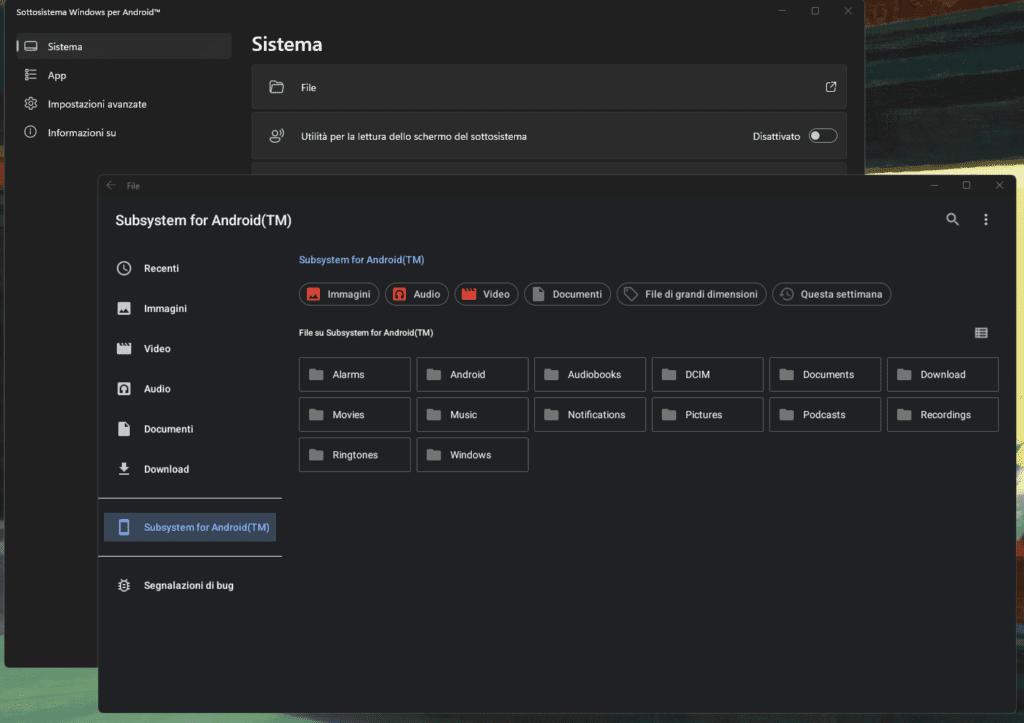Select Subsystem for Android(TM) sidebar entry
The width and height of the screenshot is (1024, 723).
189,527
